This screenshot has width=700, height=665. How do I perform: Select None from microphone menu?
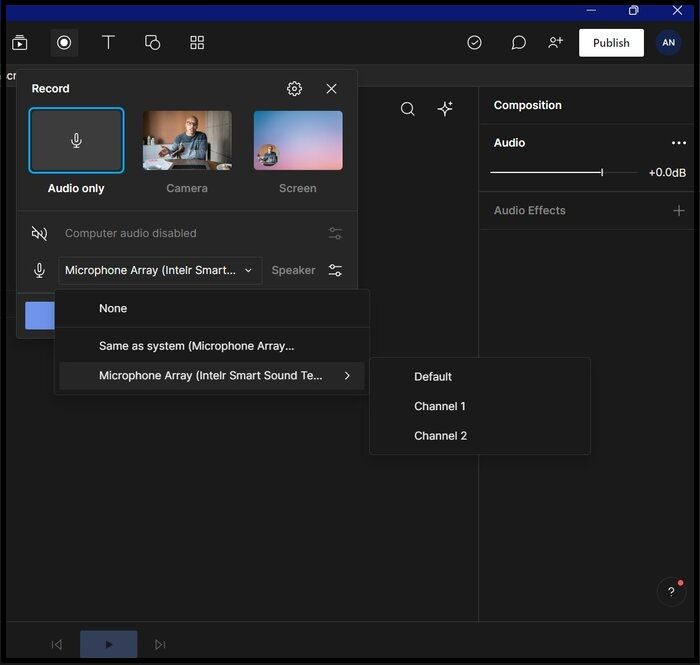point(113,308)
